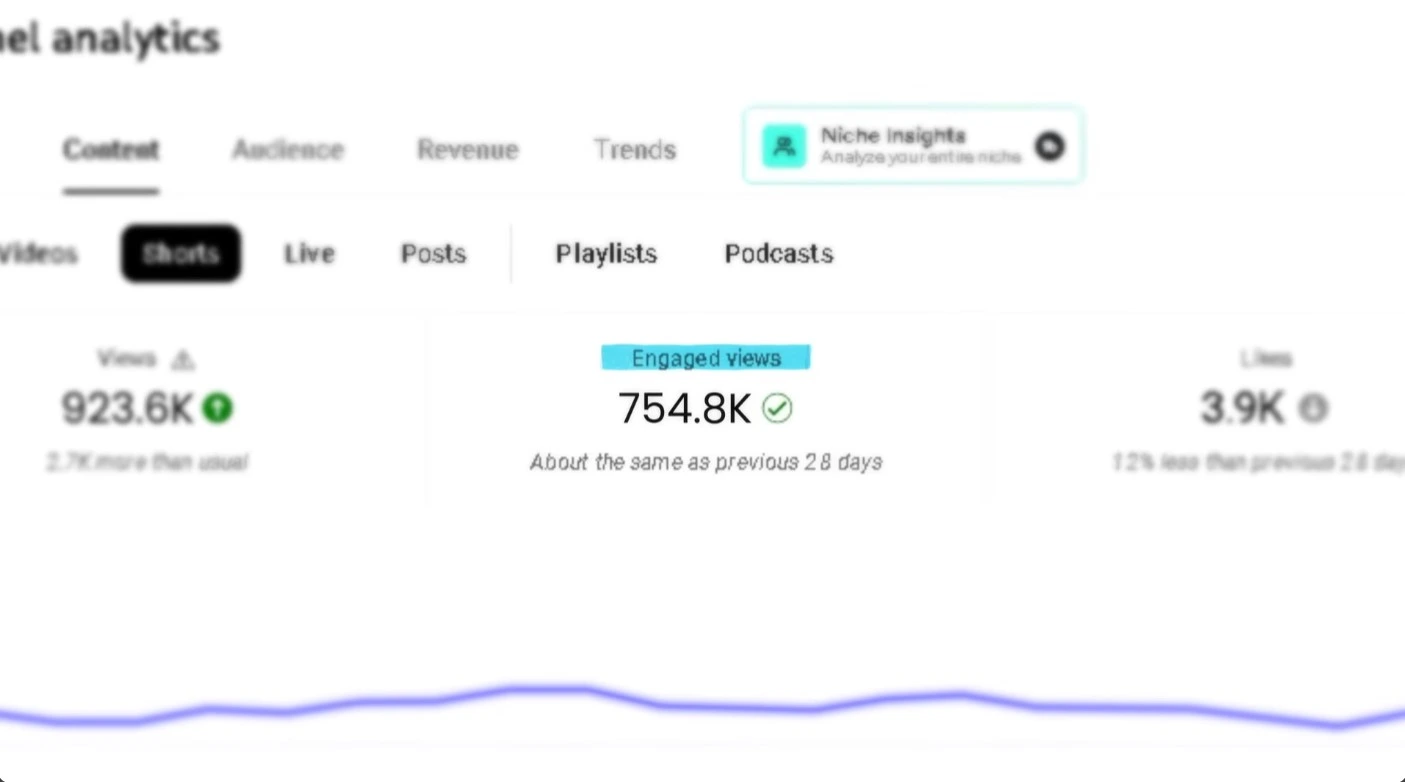Select the Posts filter chip

click(433, 253)
